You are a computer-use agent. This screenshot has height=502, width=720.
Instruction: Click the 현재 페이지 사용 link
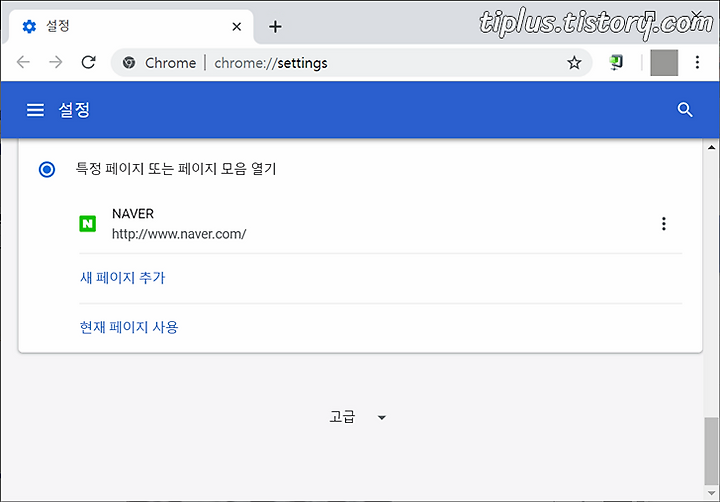tap(129, 327)
